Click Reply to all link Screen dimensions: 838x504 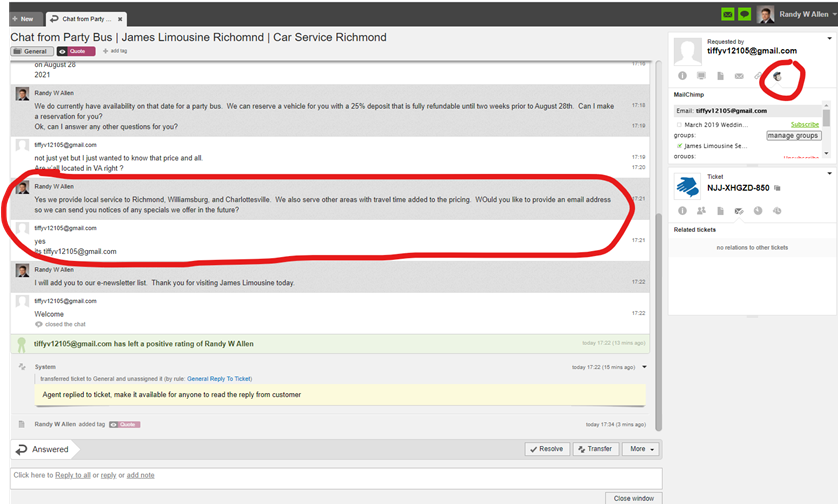click(x=73, y=475)
